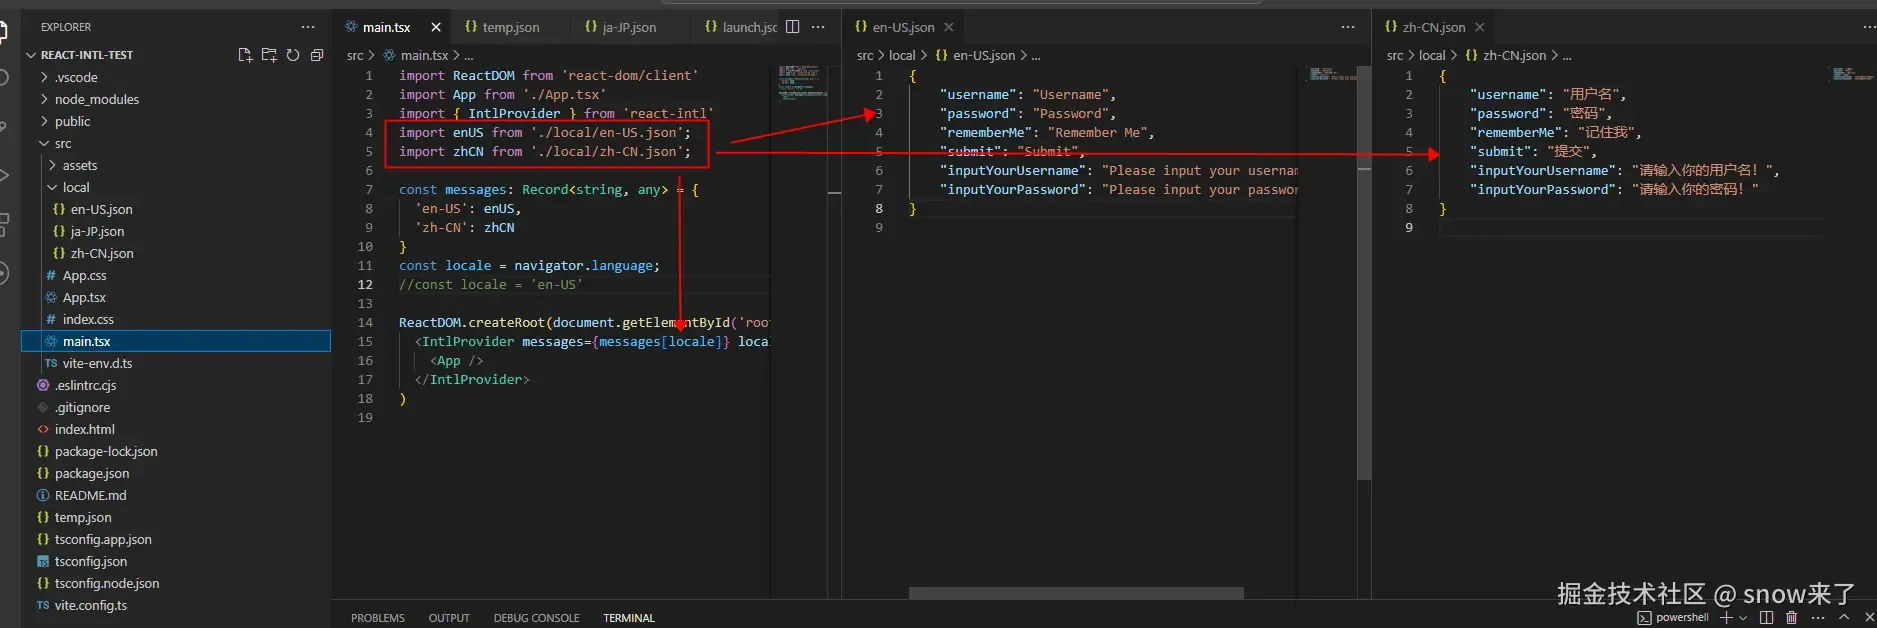Select the powershell terminal label
The height and width of the screenshot is (628, 1877).
[x=1673, y=618]
